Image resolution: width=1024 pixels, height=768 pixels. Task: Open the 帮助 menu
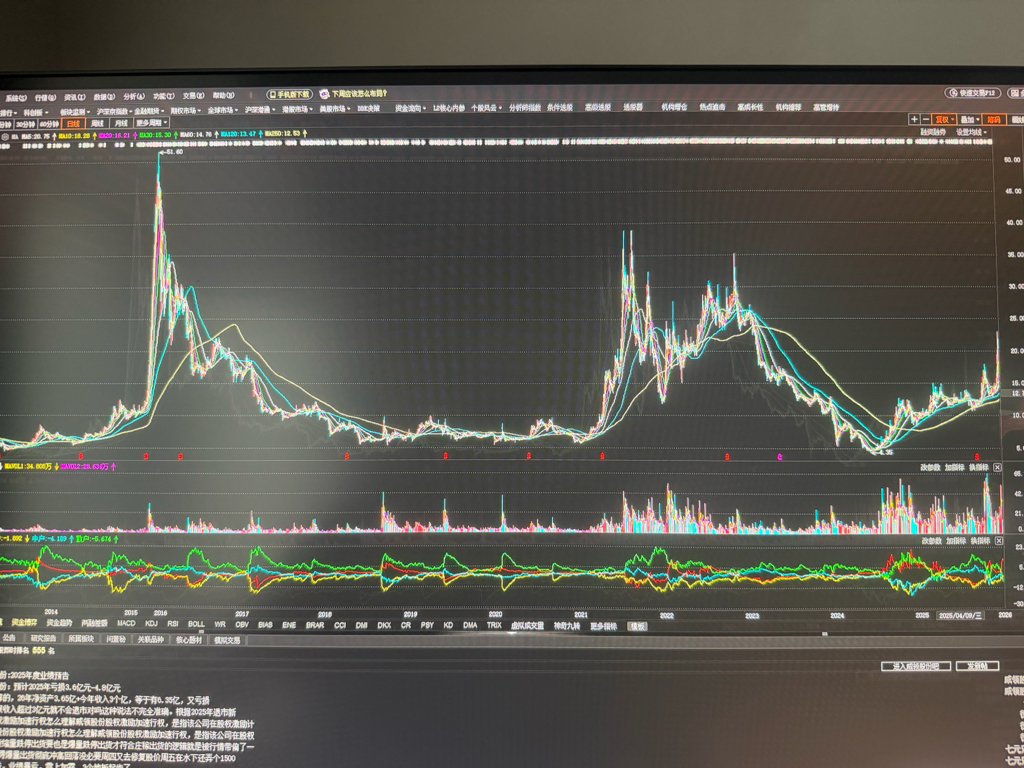click(x=223, y=95)
